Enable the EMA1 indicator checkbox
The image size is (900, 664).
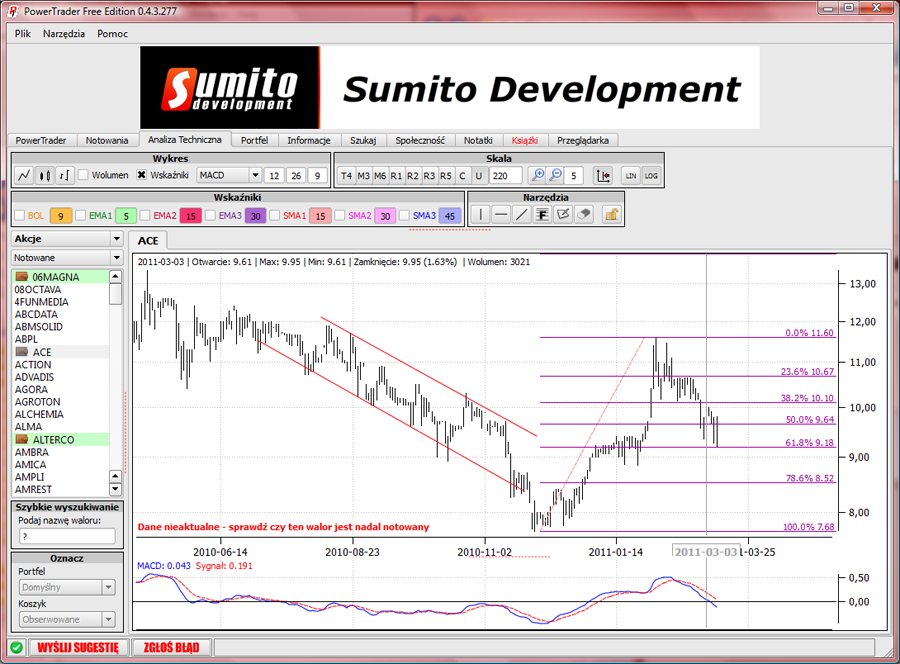(x=80, y=215)
